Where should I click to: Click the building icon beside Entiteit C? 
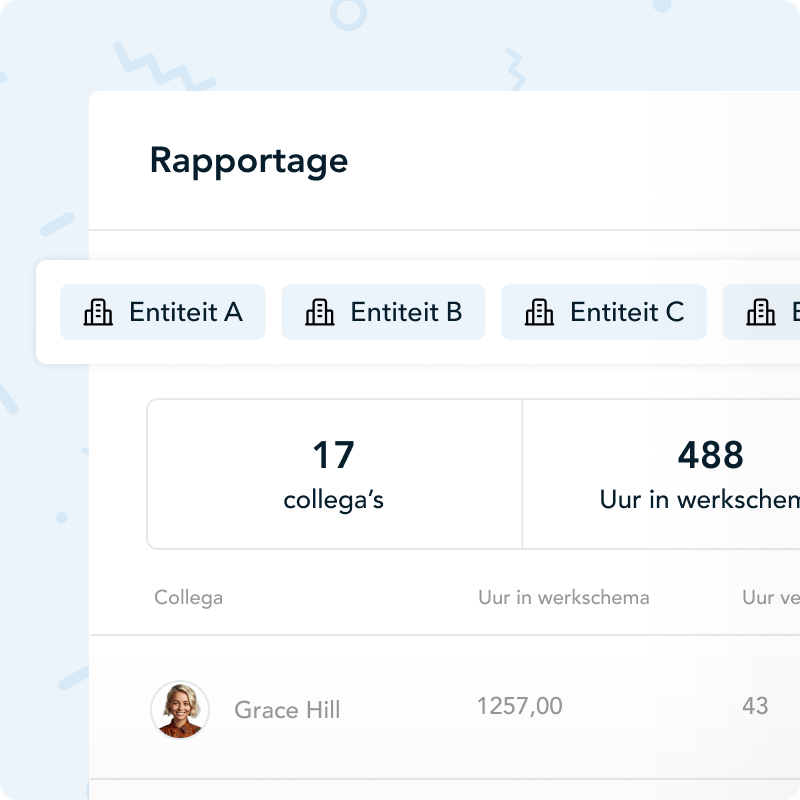tap(539, 312)
